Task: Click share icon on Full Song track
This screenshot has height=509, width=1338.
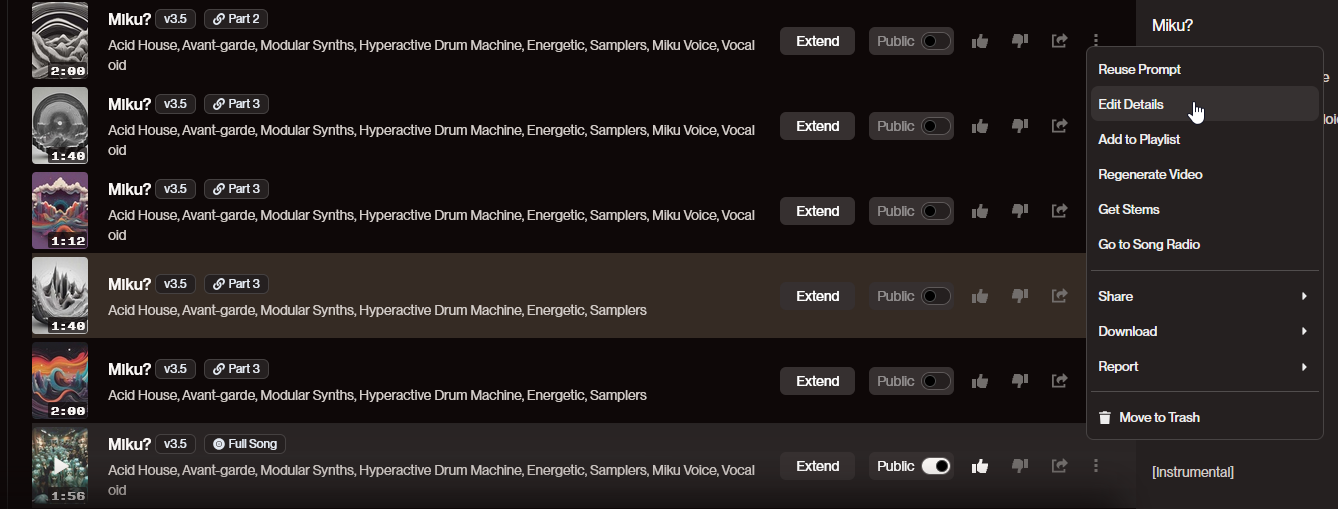Action: pyautogui.click(x=1060, y=466)
